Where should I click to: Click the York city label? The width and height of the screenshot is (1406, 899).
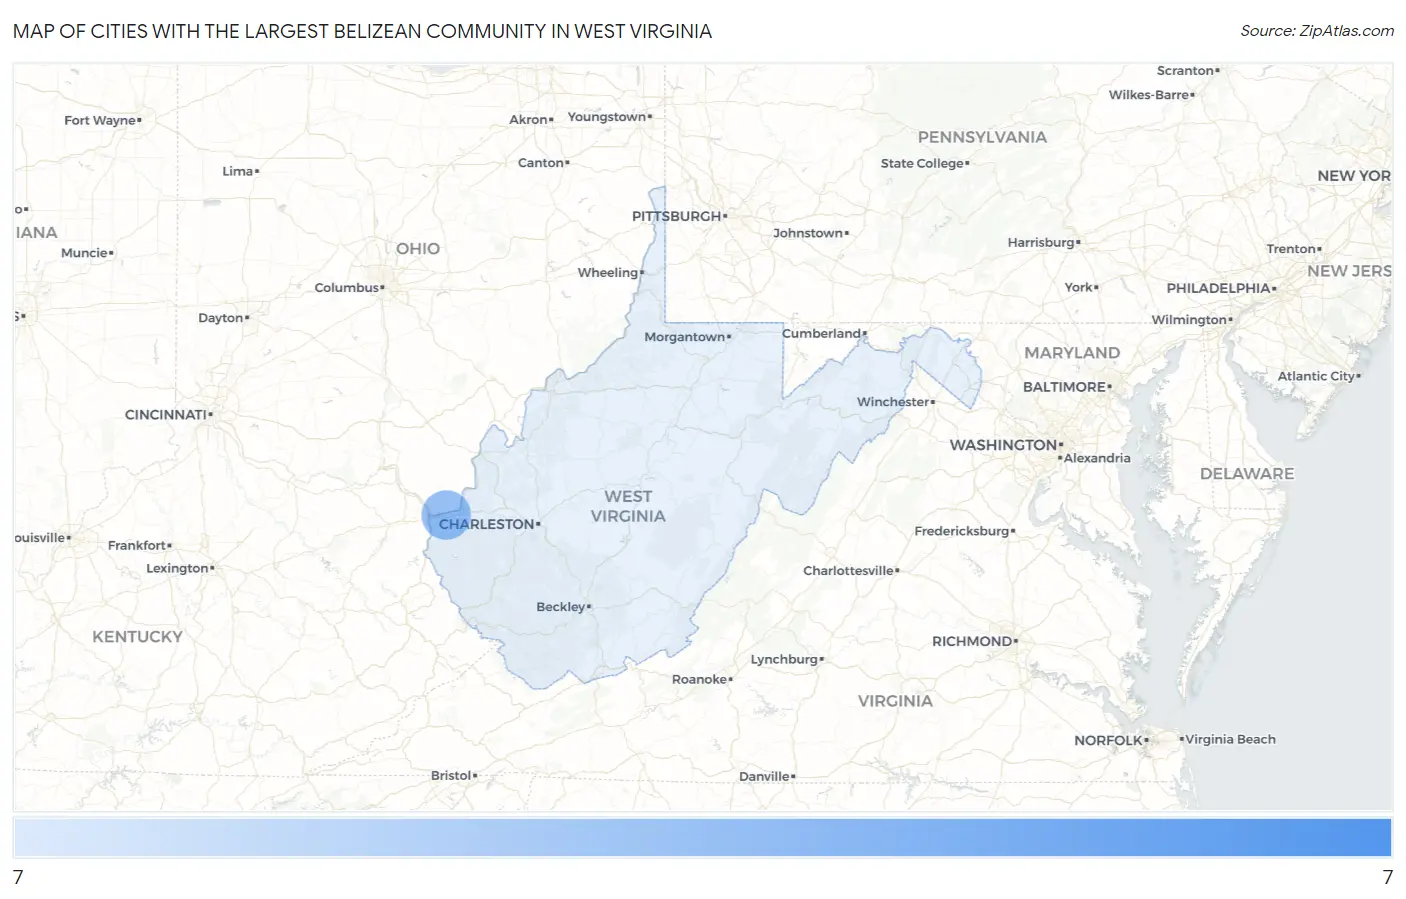tap(1078, 287)
